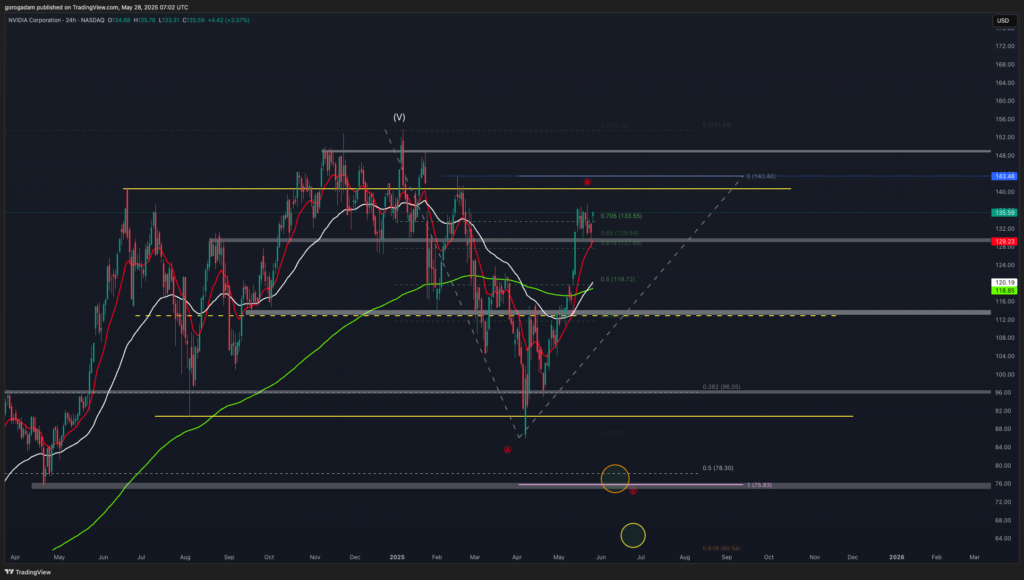This screenshot has height=580, width=1024.
Task: Open the USD currency selector
Action: [1003, 21]
